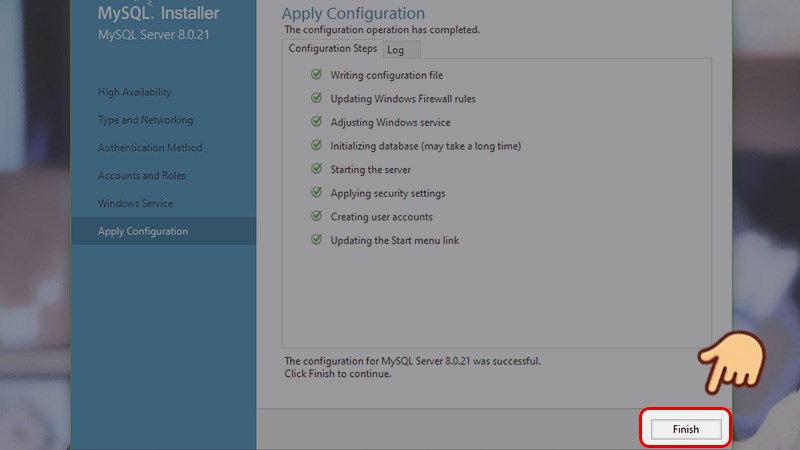Open the Type and Networking step

(x=145, y=120)
